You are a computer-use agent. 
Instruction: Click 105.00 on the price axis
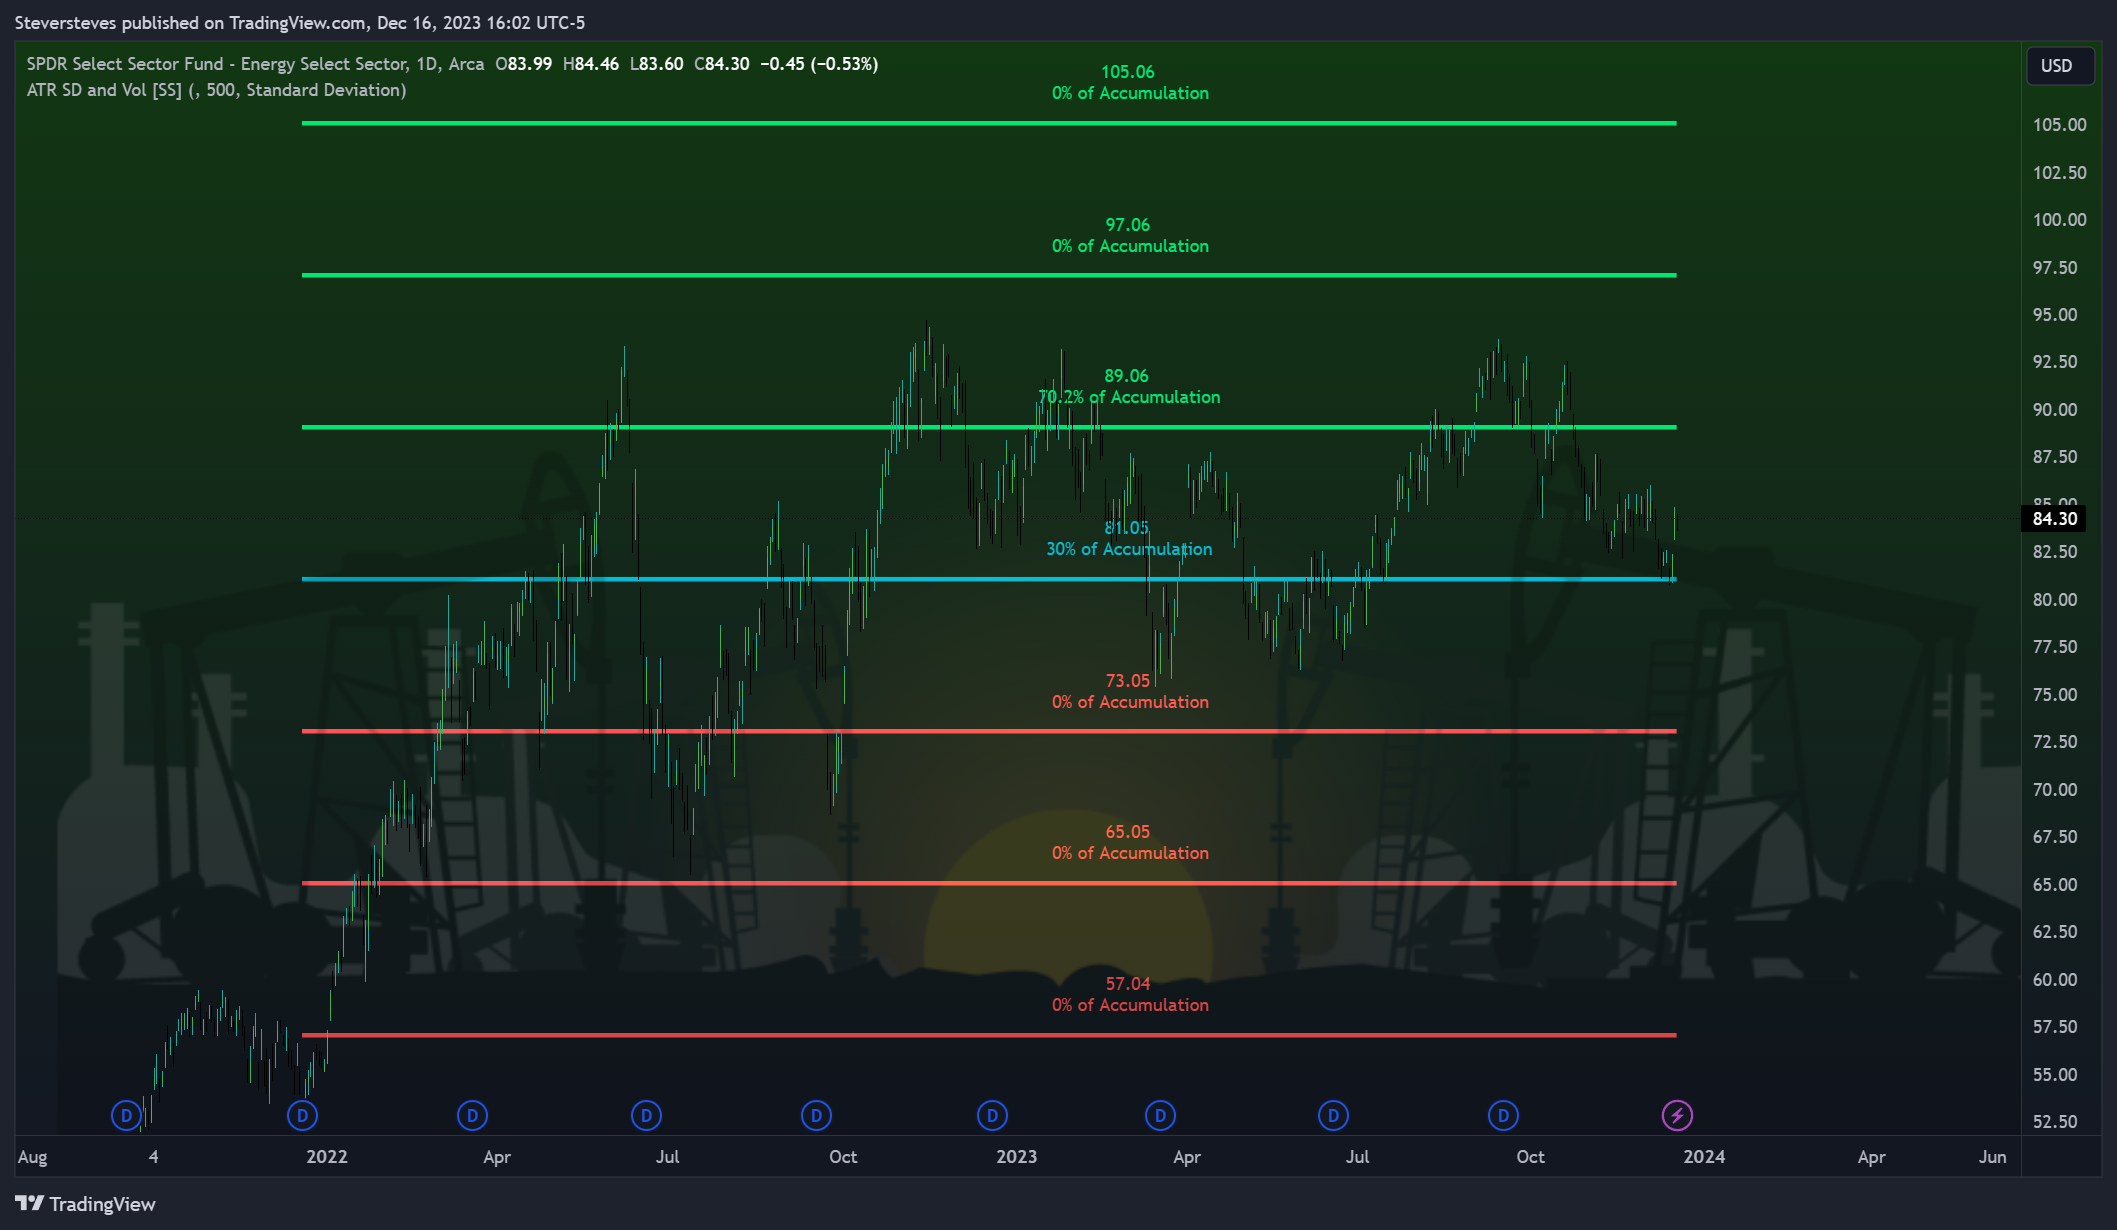click(2059, 125)
